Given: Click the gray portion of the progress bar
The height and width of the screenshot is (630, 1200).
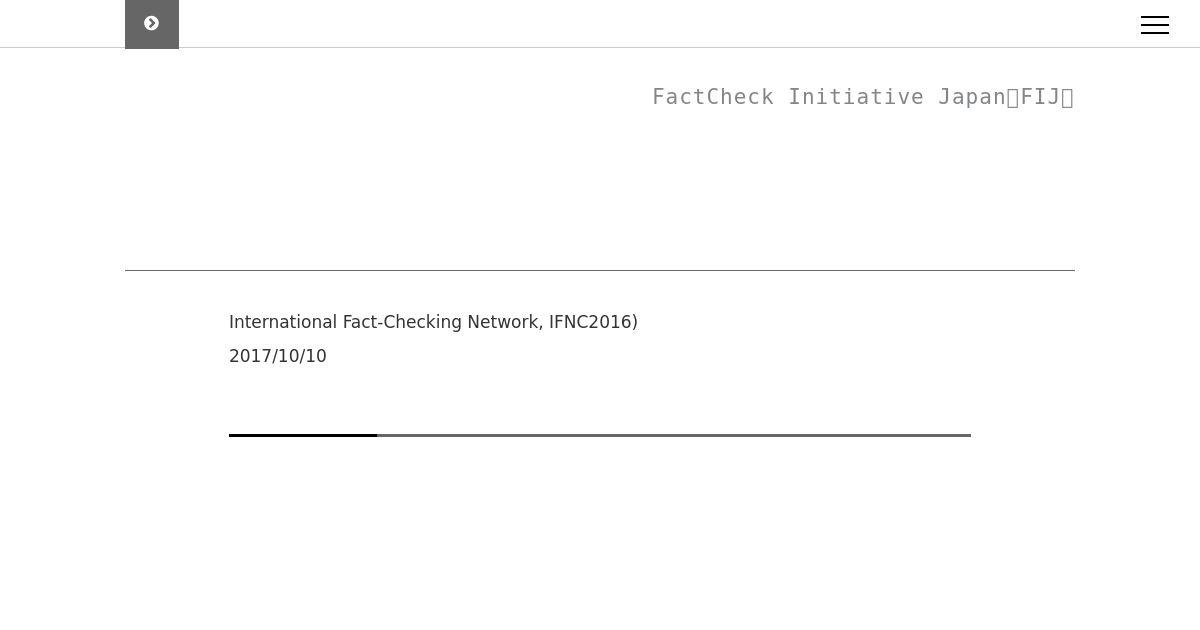Looking at the screenshot, I should click(x=674, y=435).
